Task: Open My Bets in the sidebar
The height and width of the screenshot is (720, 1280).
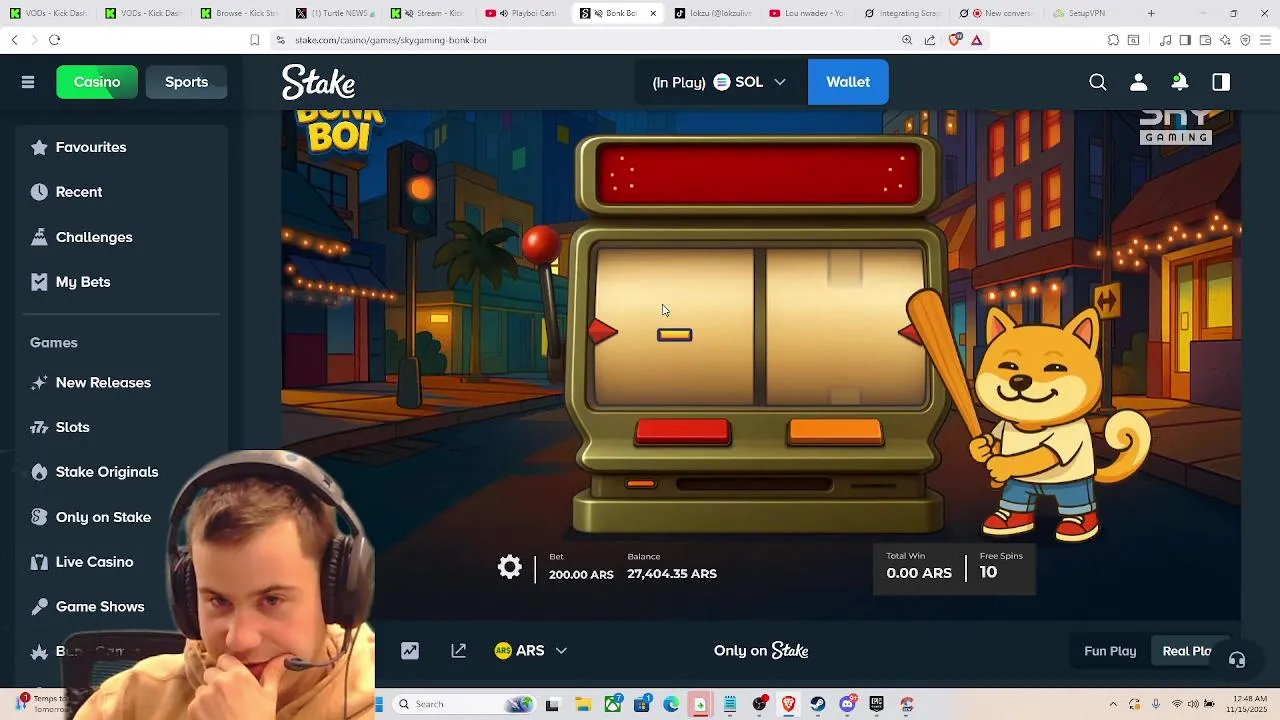Action: point(83,282)
